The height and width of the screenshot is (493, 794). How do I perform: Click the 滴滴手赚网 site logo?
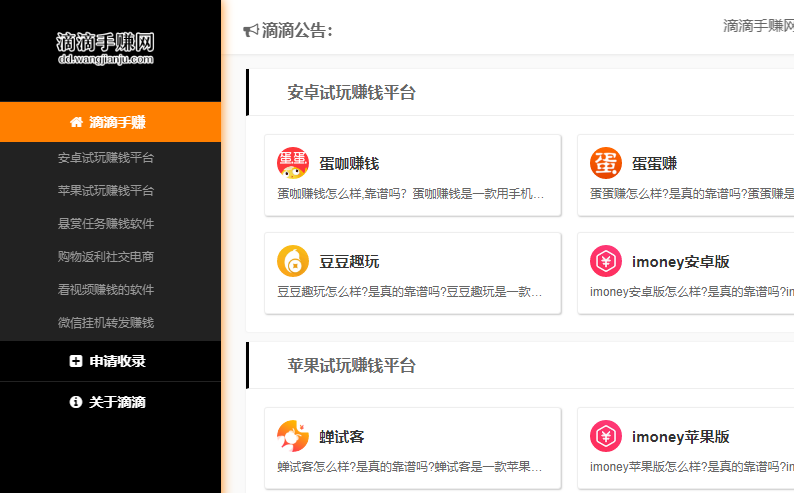105,49
